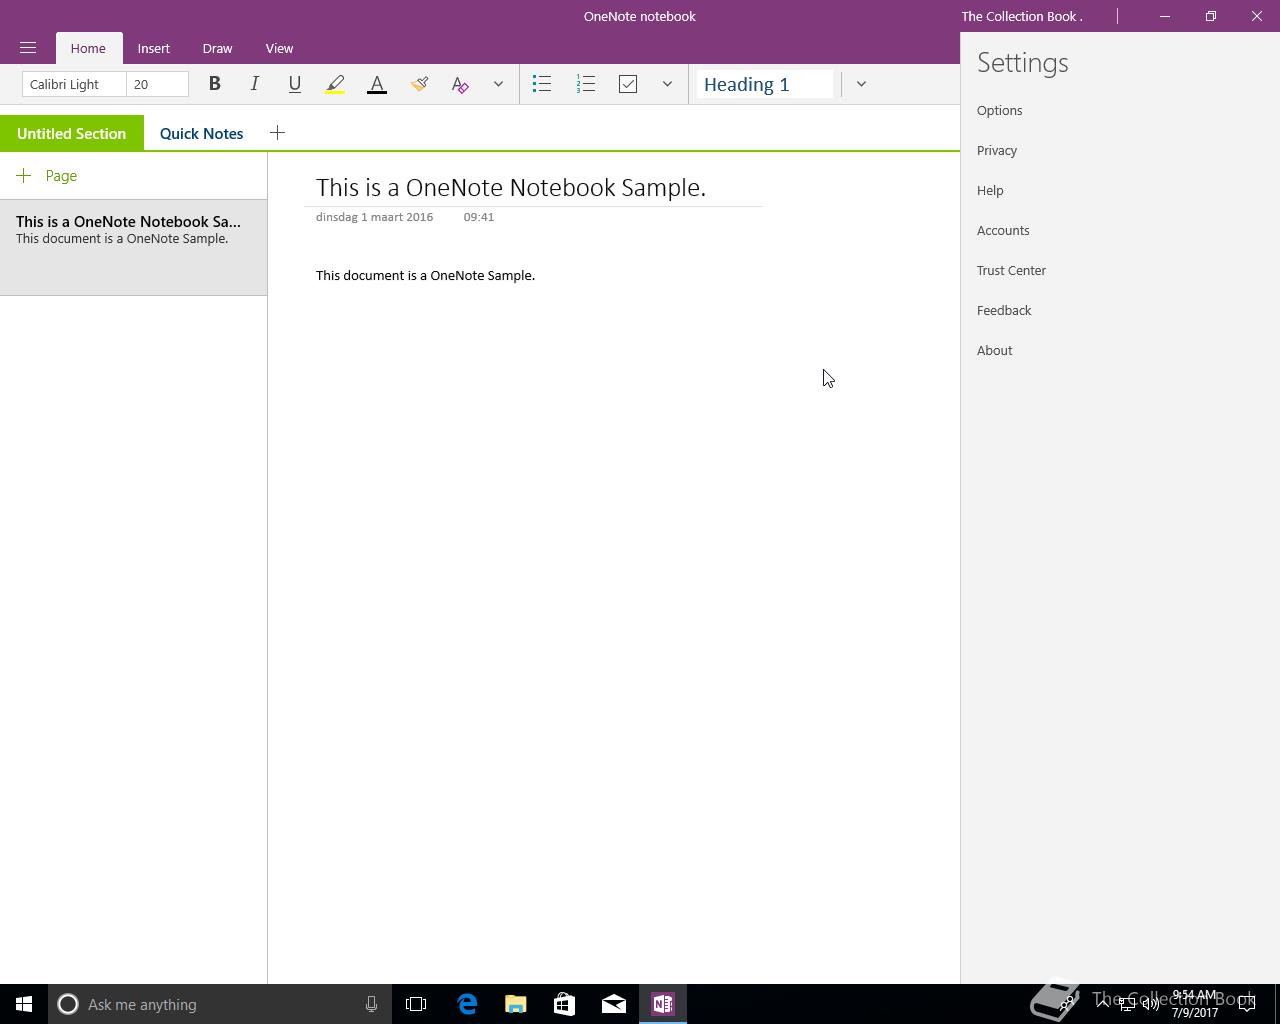Click the date dinsdag 1 maart 2016
Image resolution: width=1280 pixels, height=1024 pixels.
coord(374,216)
